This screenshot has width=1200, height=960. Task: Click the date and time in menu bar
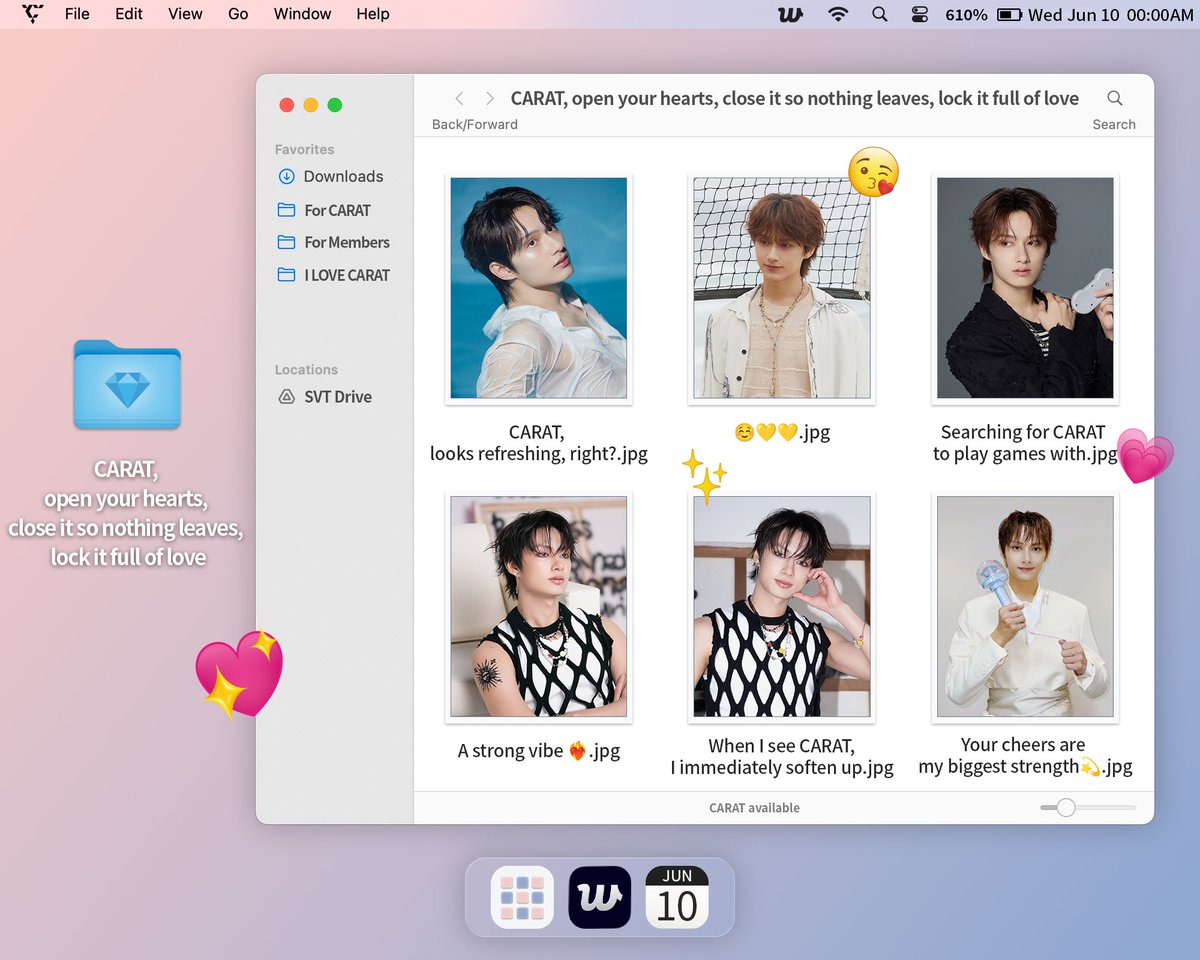pos(1111,14)
